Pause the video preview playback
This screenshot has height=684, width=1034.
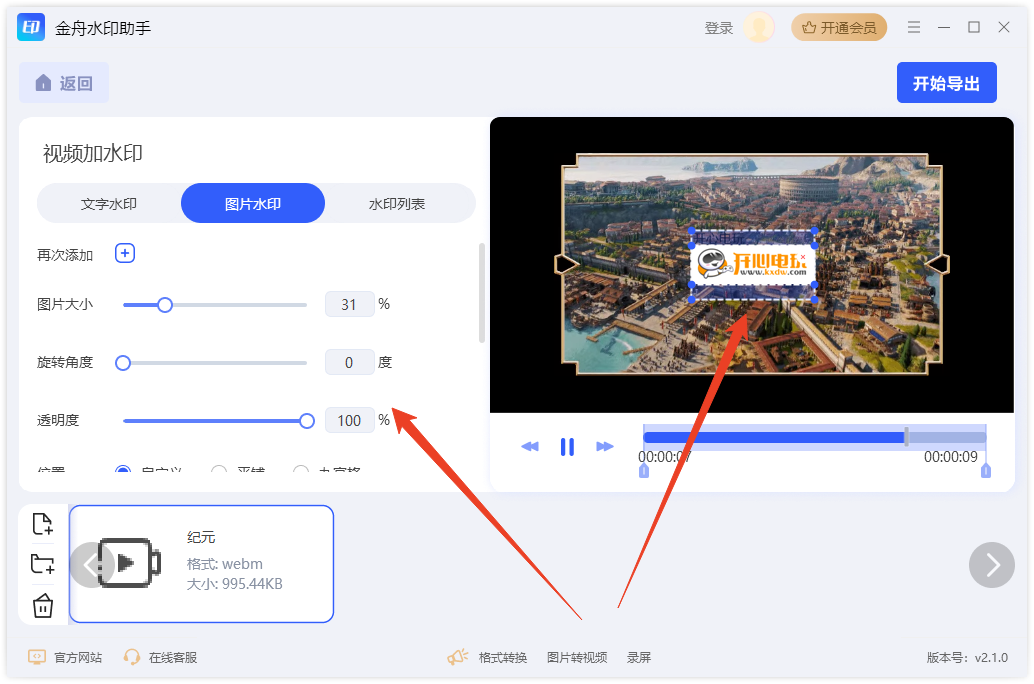click(567, 446)
